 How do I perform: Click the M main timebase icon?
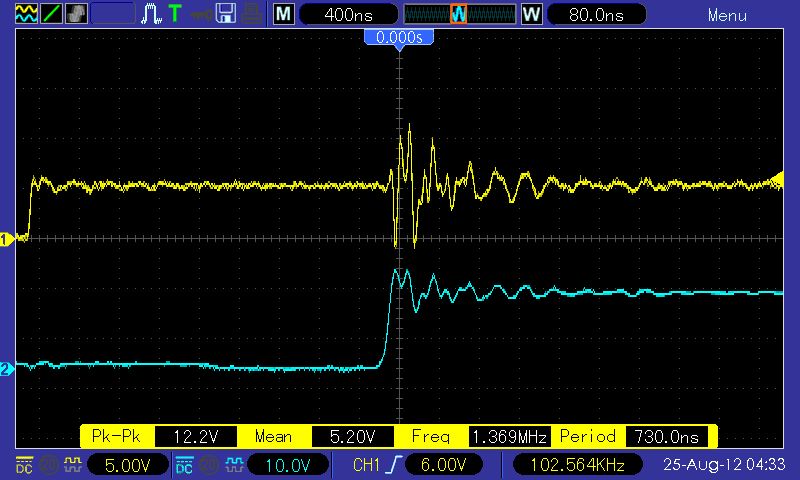click(x=283, y=14)
